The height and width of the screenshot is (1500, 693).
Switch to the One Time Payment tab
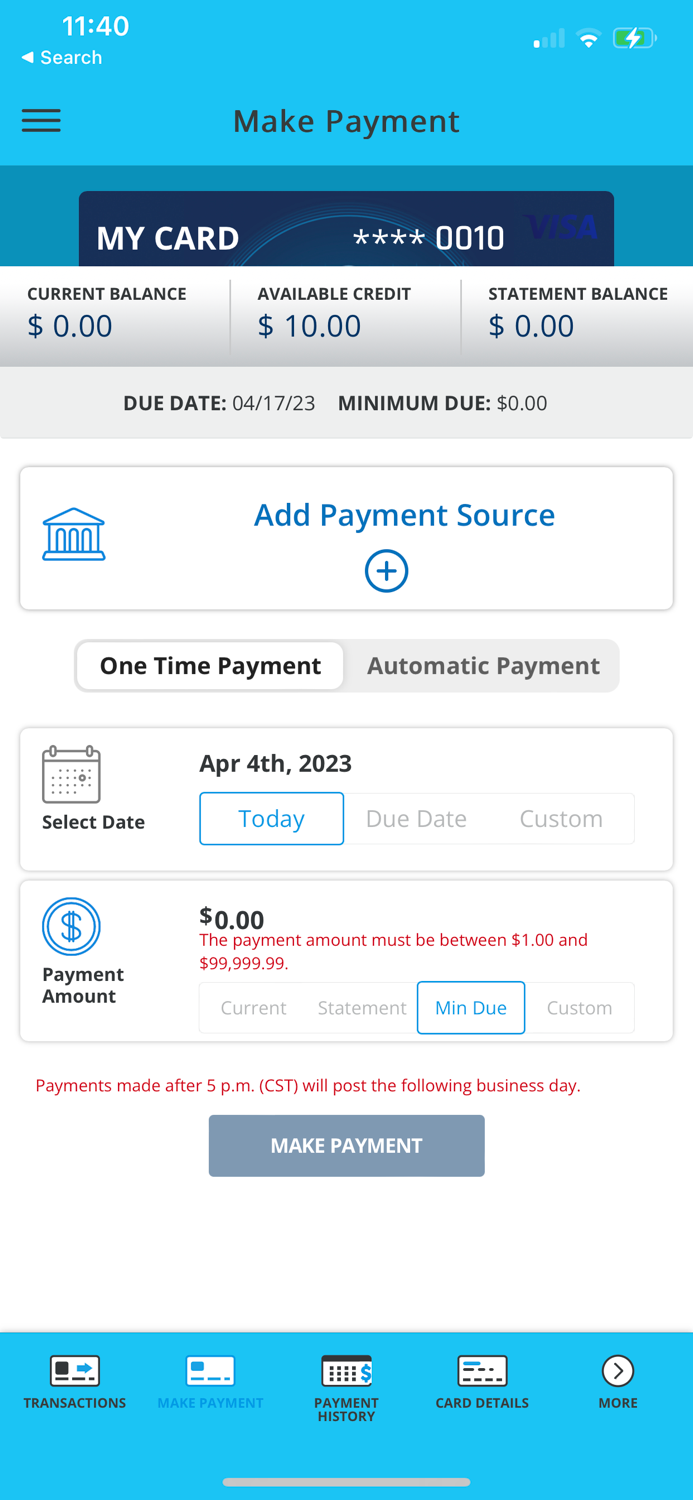pyautogui.click(x=209, y=665)
